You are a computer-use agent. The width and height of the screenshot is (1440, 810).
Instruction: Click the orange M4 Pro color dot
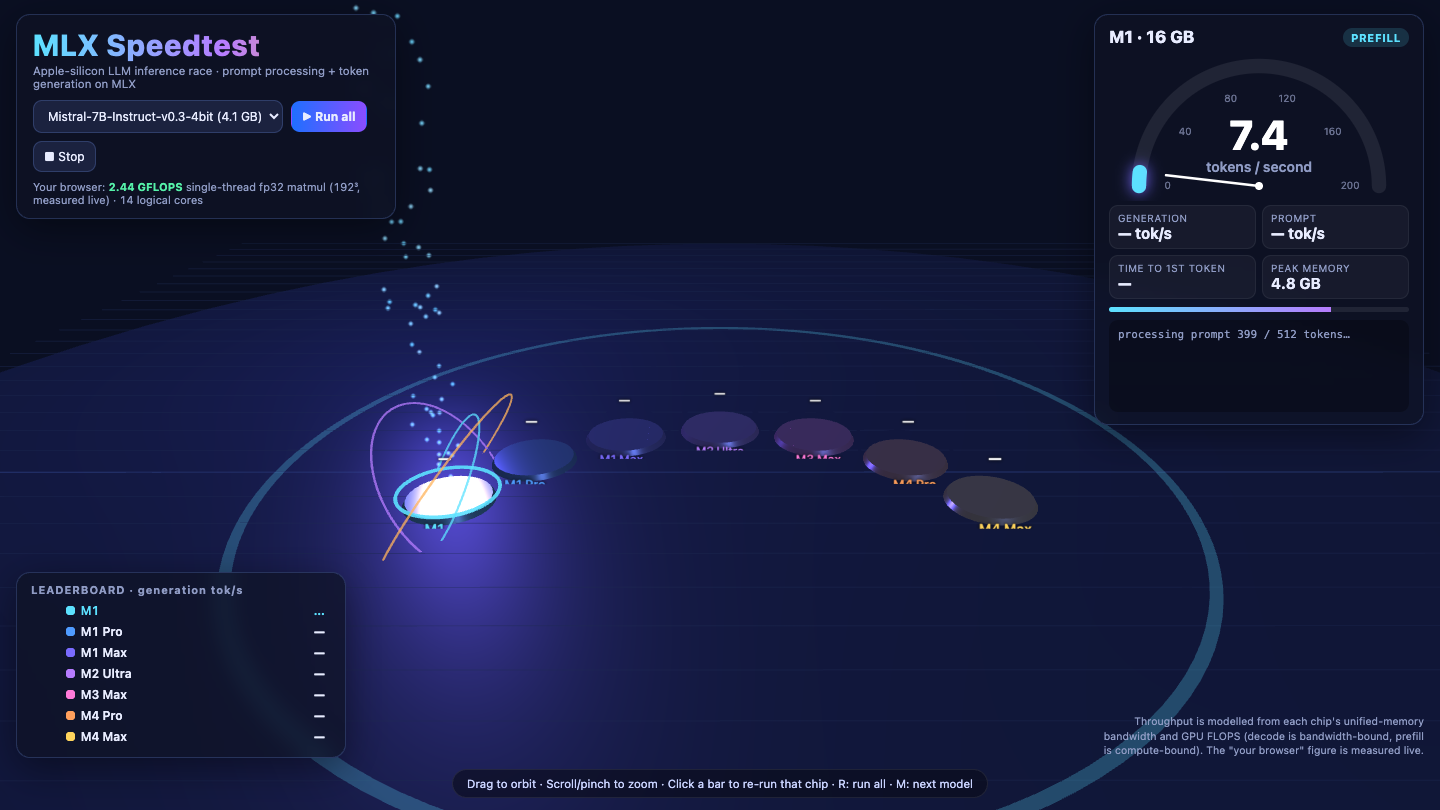(71, 716)
